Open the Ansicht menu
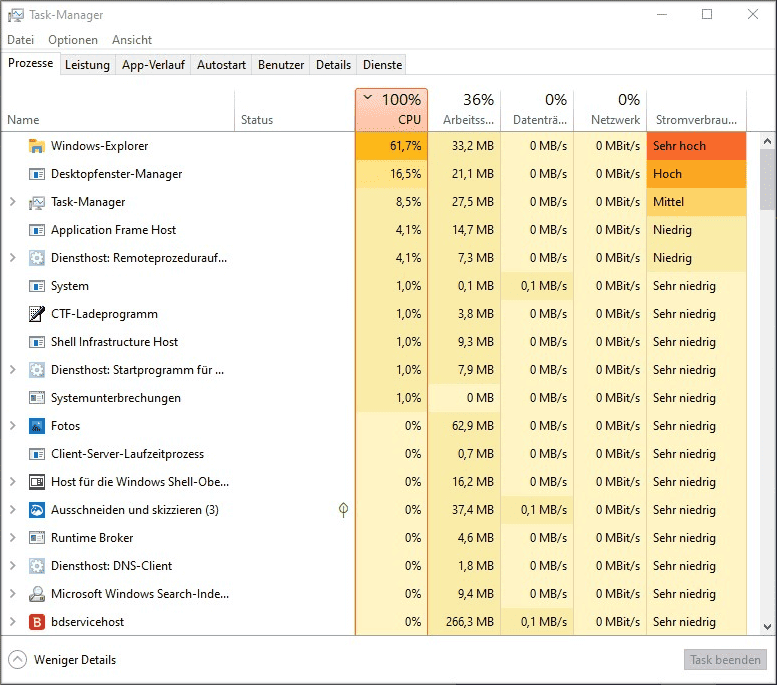Image resolution: width=777 pixels, height=685 pixels. pos(132,40)
